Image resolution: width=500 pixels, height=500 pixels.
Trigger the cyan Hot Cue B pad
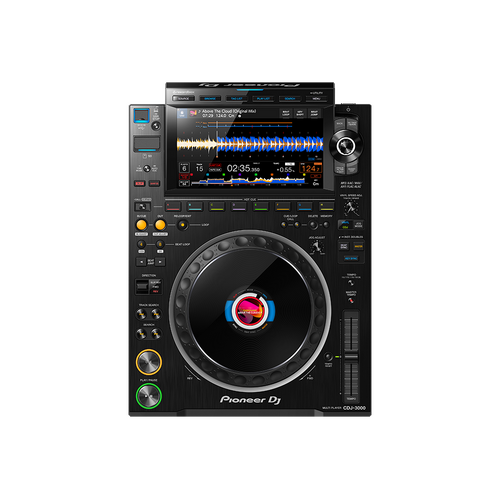coord(195,206)
